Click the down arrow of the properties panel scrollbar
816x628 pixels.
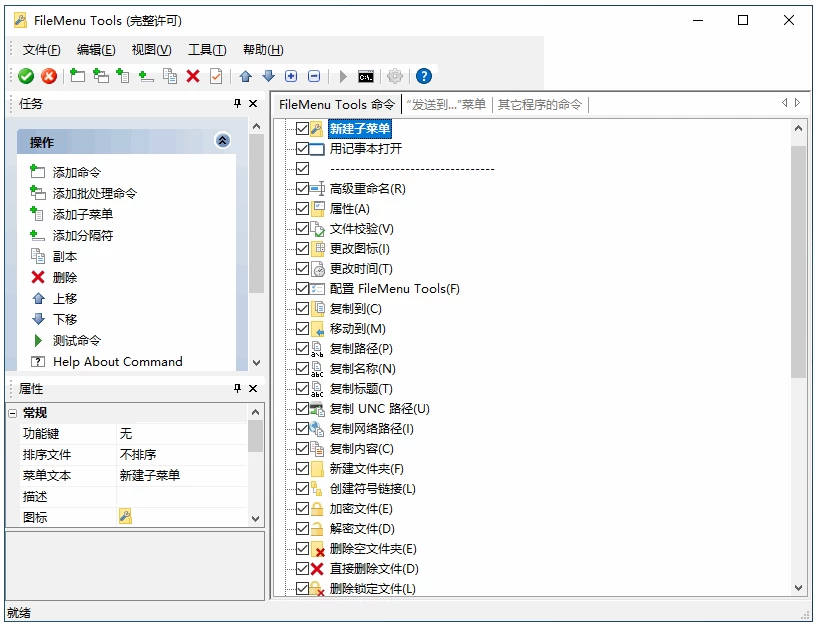pyautogui.click(x=256, y=518)
